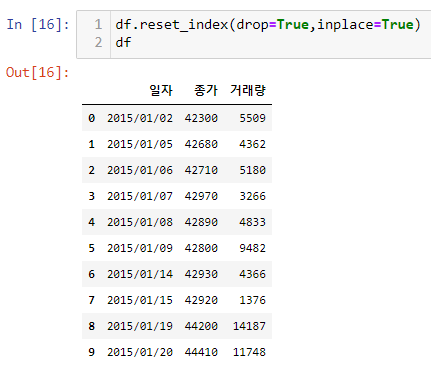Click line number 2 in code cell

[x=98, y=42]
